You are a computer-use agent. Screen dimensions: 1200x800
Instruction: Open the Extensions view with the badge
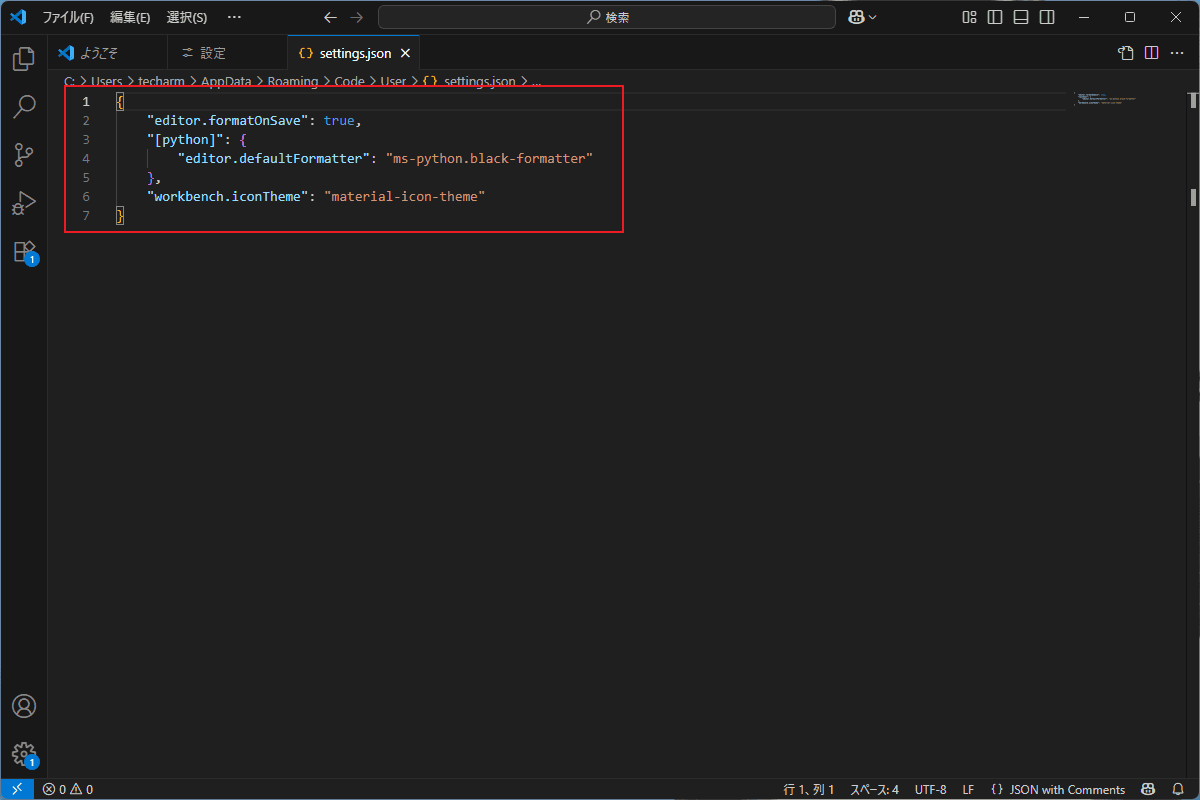point(24,251)
